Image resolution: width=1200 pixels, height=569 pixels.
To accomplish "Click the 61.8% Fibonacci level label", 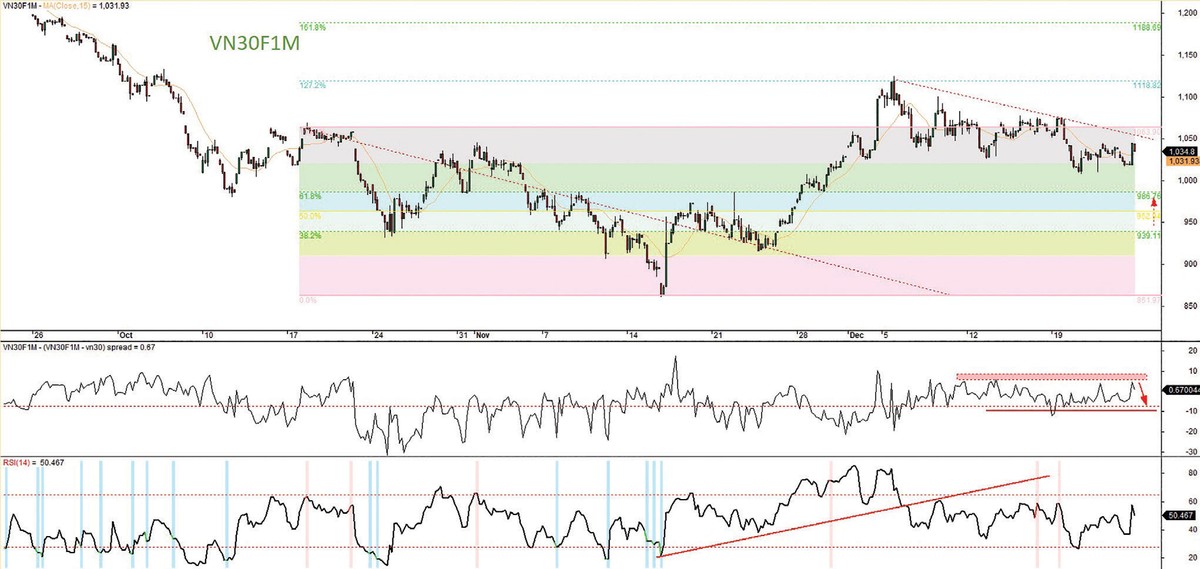I will pos(311,196).
